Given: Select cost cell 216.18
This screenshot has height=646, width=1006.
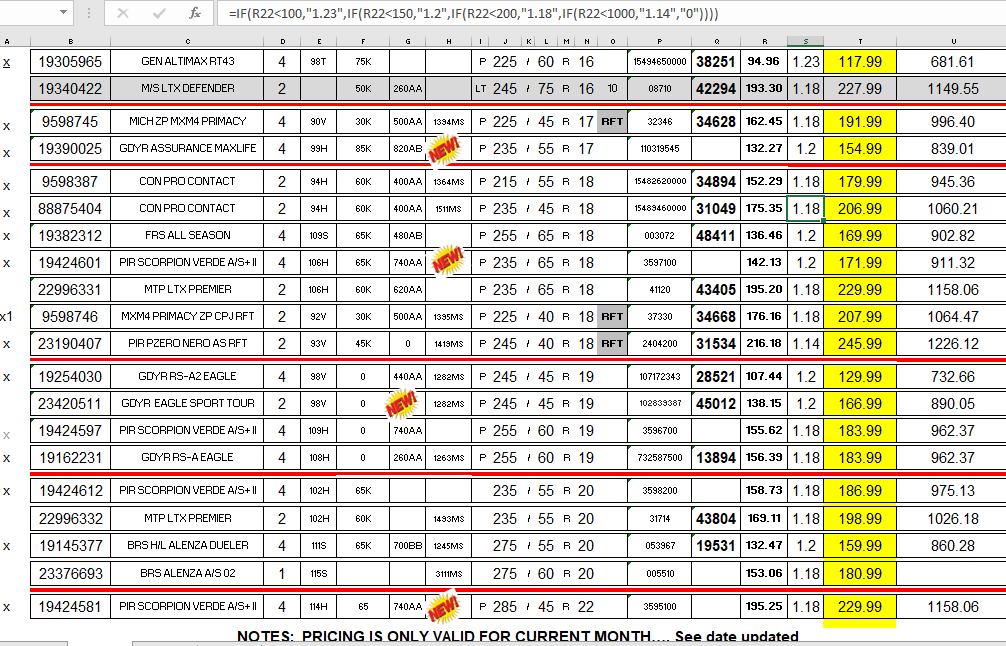Looking at the screenshot, I should [x=764, y=343].
